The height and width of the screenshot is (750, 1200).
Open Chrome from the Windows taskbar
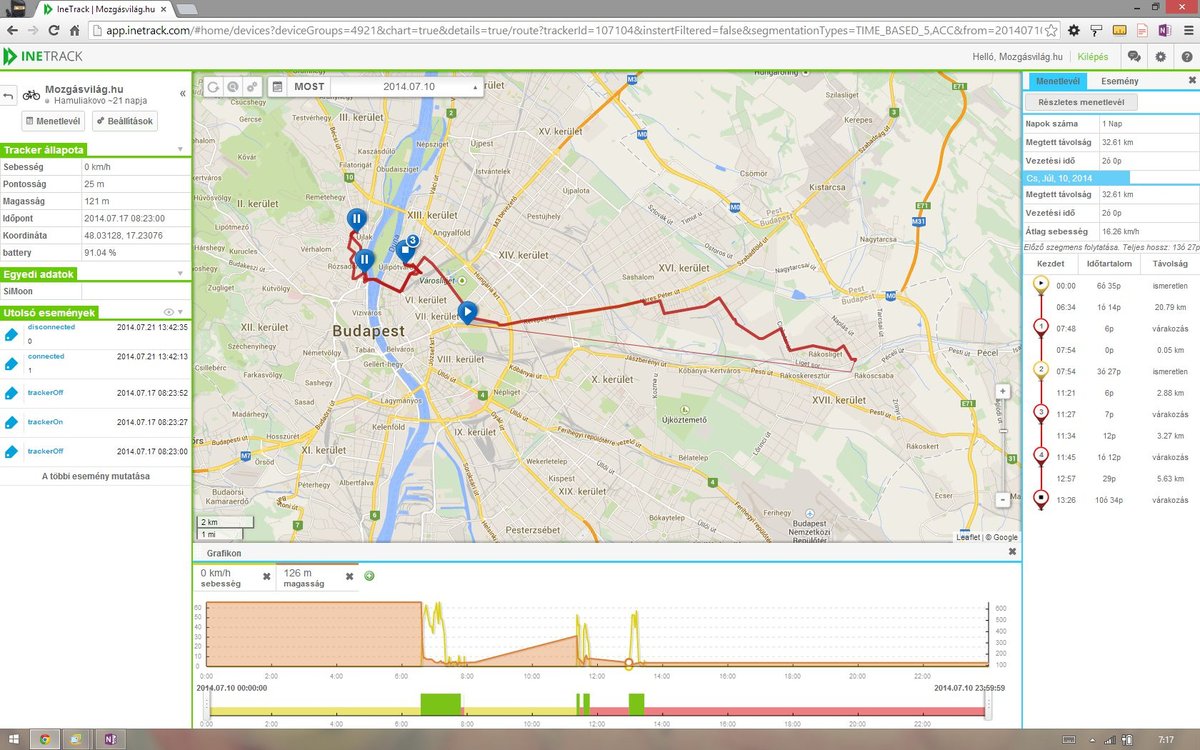[44, 739]
